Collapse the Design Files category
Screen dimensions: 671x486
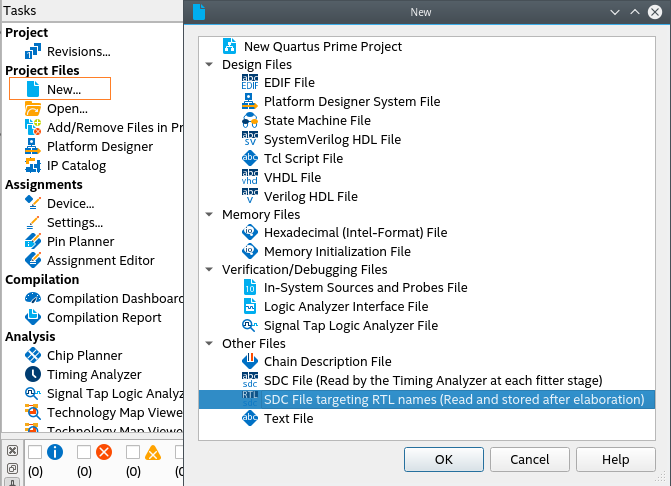point(209,64)
